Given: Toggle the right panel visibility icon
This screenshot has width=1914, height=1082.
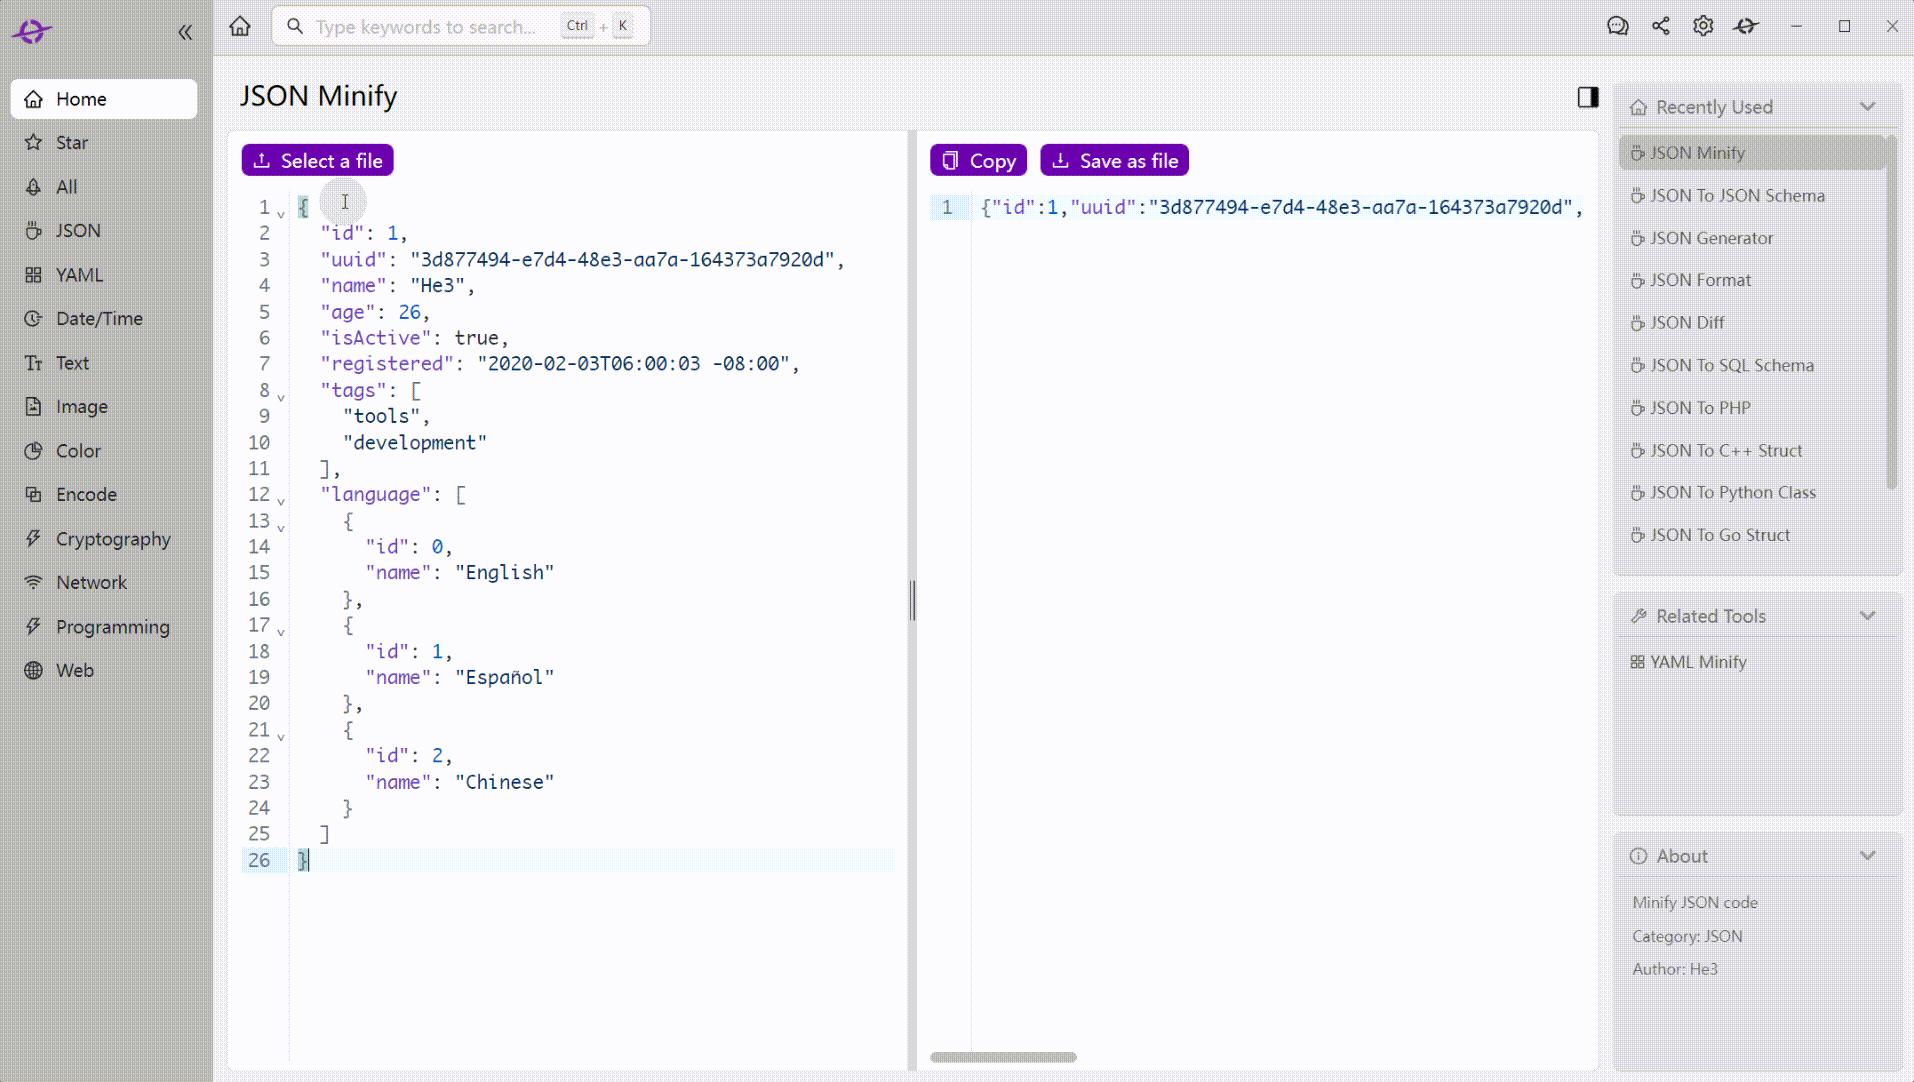Looking at the screenshot, I should [1586, 96].
